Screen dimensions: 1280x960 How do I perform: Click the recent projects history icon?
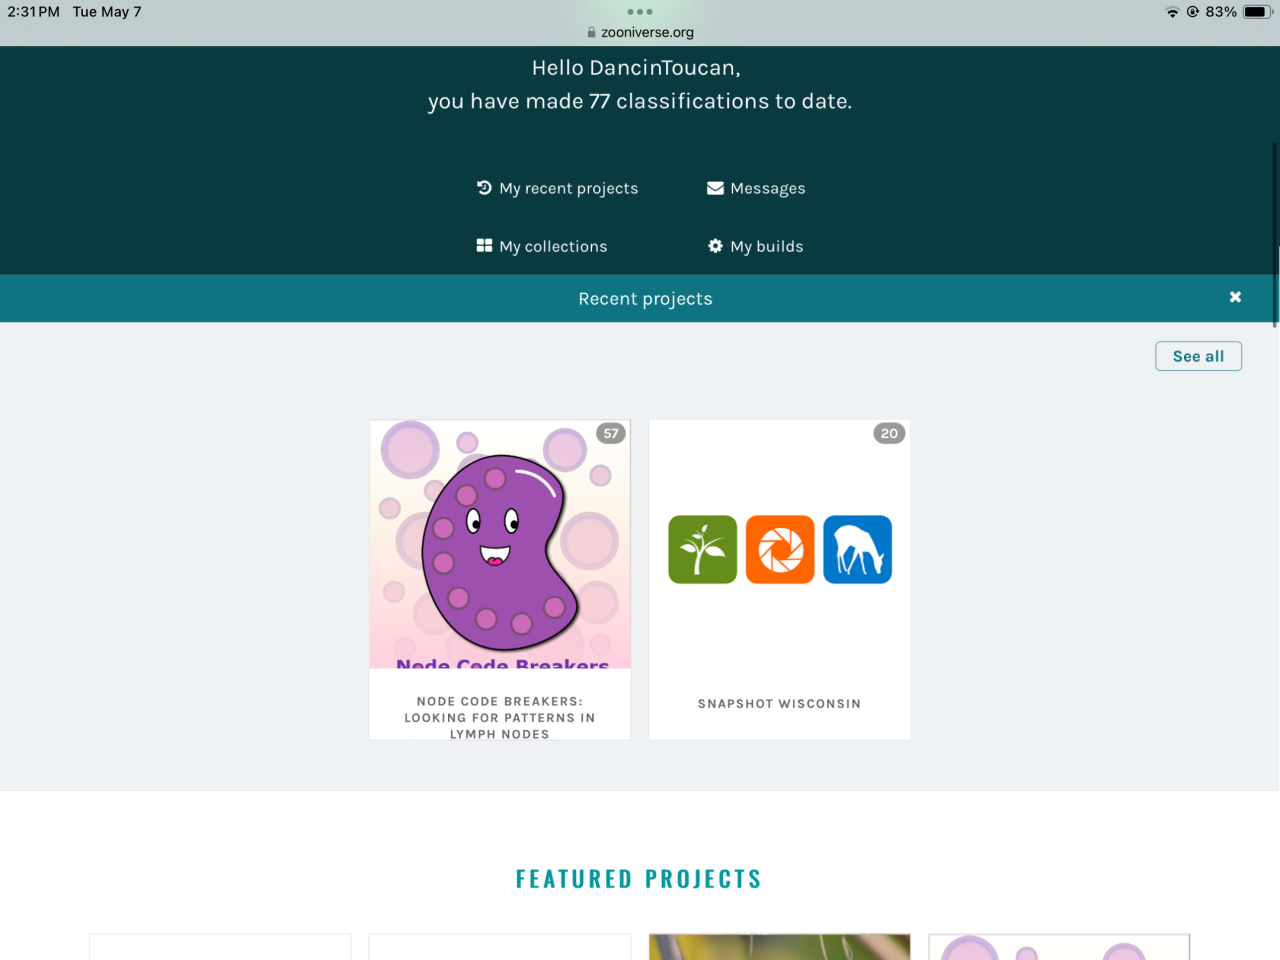tap(484, 188)
